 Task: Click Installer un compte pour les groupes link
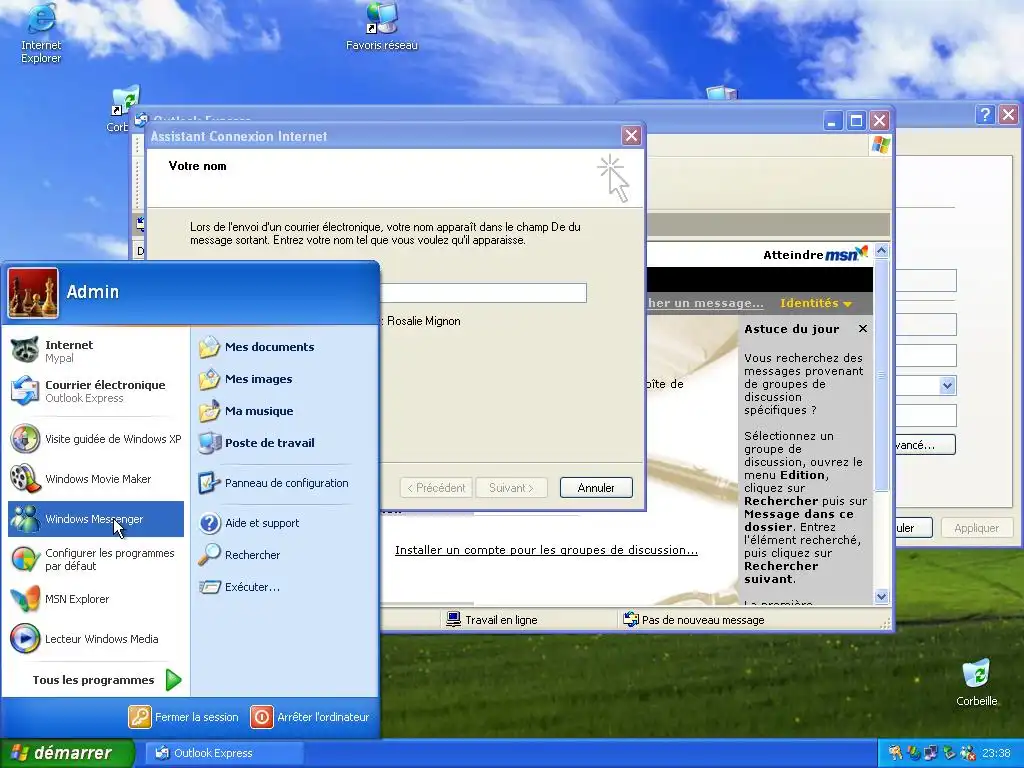(546, 550)
